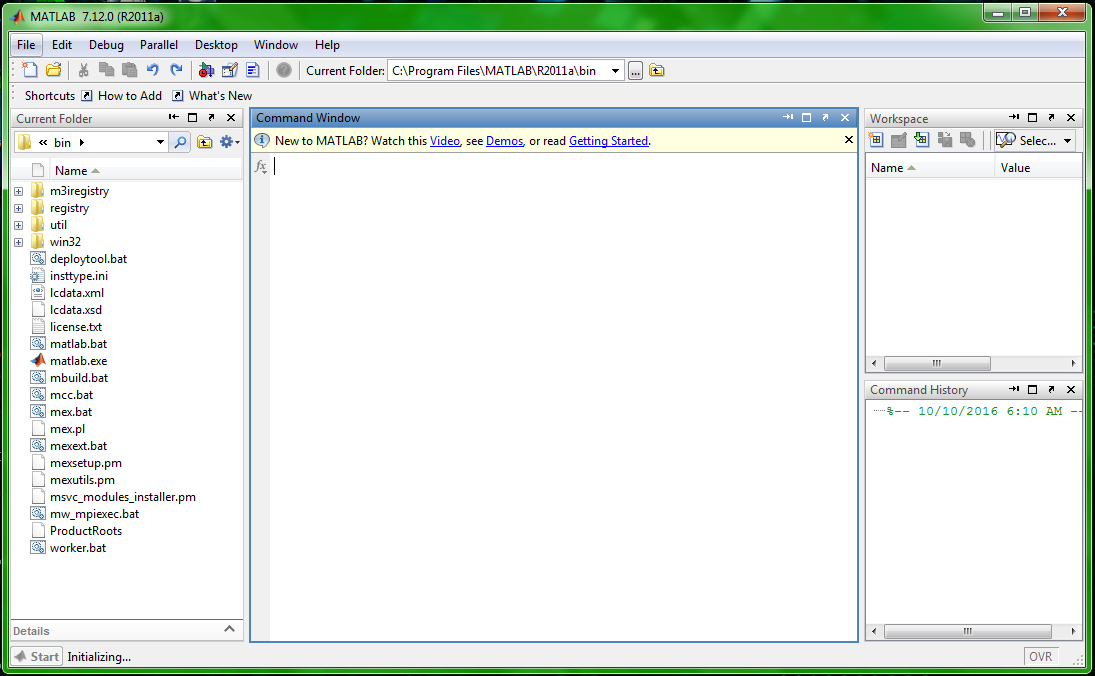Click the Open File toolbar icon
Image resolution: width=1095 pixels, height=676 pixels.
coord(53,70)
